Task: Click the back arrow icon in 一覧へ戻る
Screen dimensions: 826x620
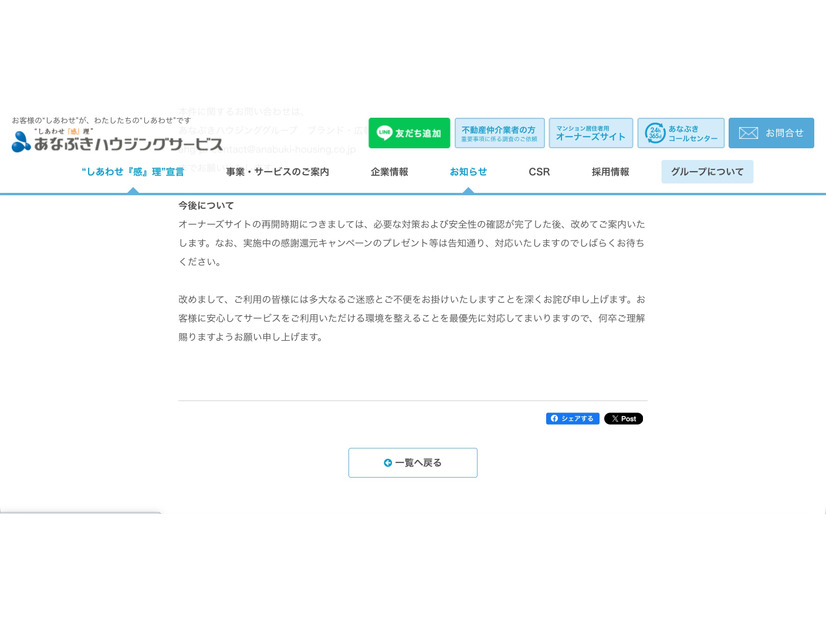Action: (388, 463)
